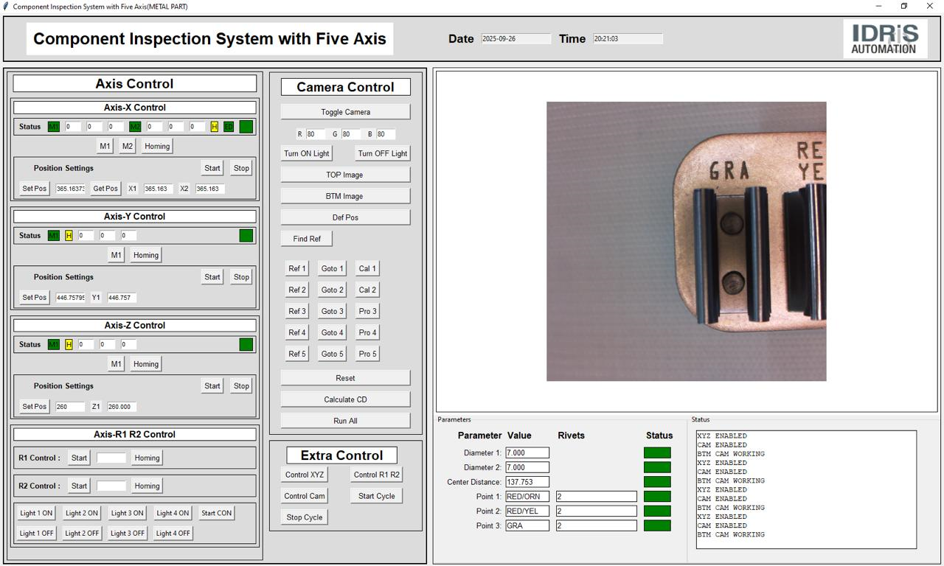This screenshot has height=566, width=944.
Task: Click the green Axis-Y status indicator
Action: (x=246, y=236)
